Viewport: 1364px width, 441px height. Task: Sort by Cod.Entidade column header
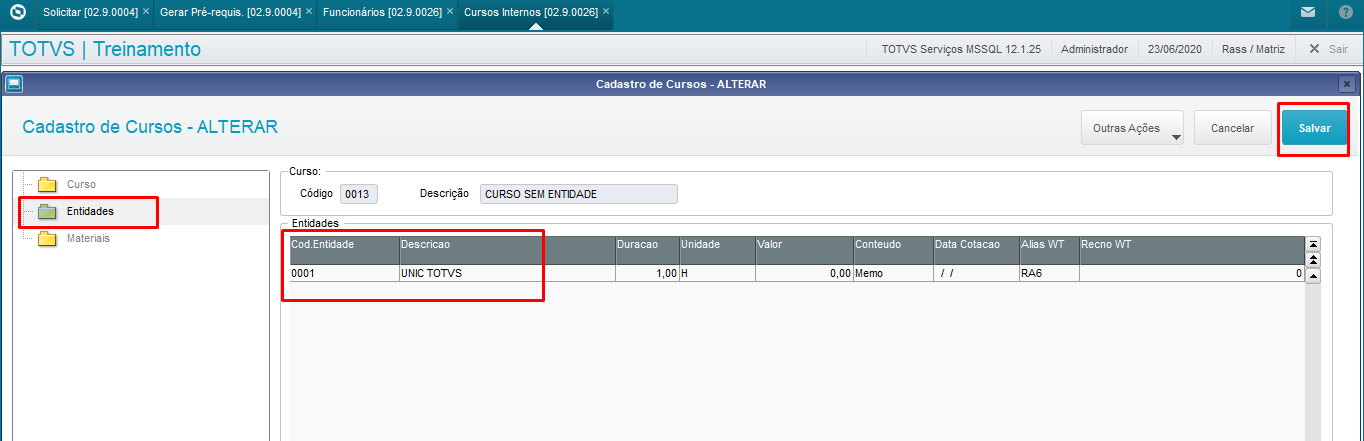tap(344, 250)
